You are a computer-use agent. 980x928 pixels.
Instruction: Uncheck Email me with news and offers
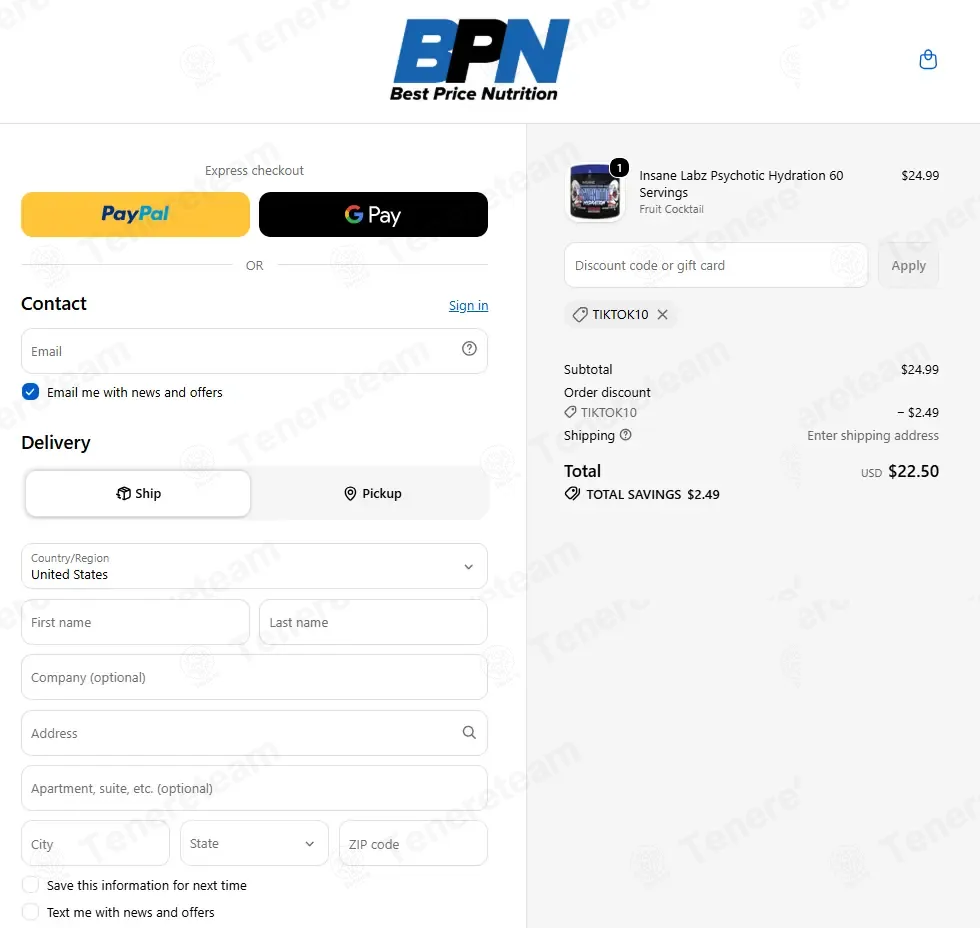(x=31, y=392)
